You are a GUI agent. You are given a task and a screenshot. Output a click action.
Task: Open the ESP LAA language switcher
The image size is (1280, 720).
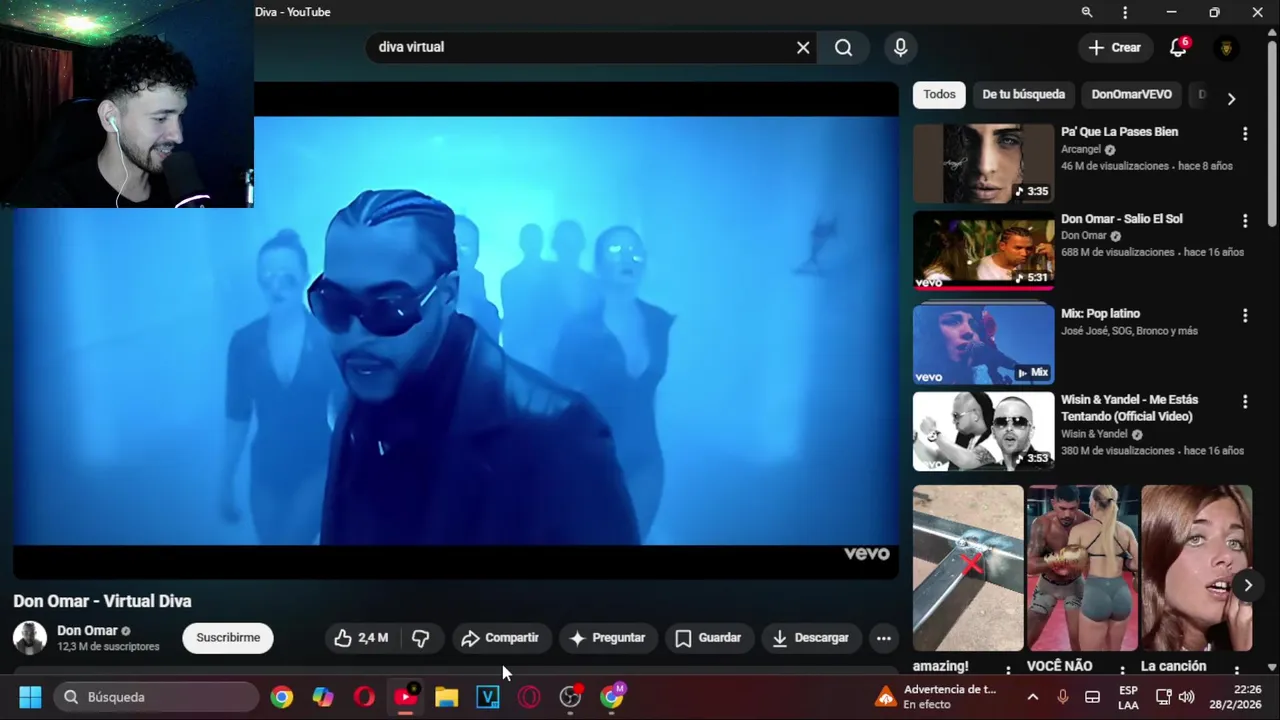coord(1128,697)
